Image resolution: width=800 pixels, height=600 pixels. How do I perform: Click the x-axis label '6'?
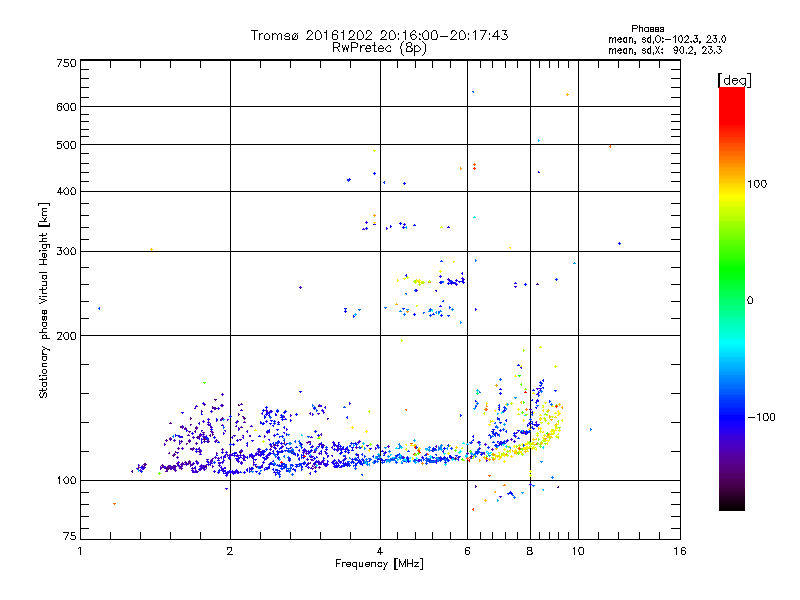(x=467, y=551)
